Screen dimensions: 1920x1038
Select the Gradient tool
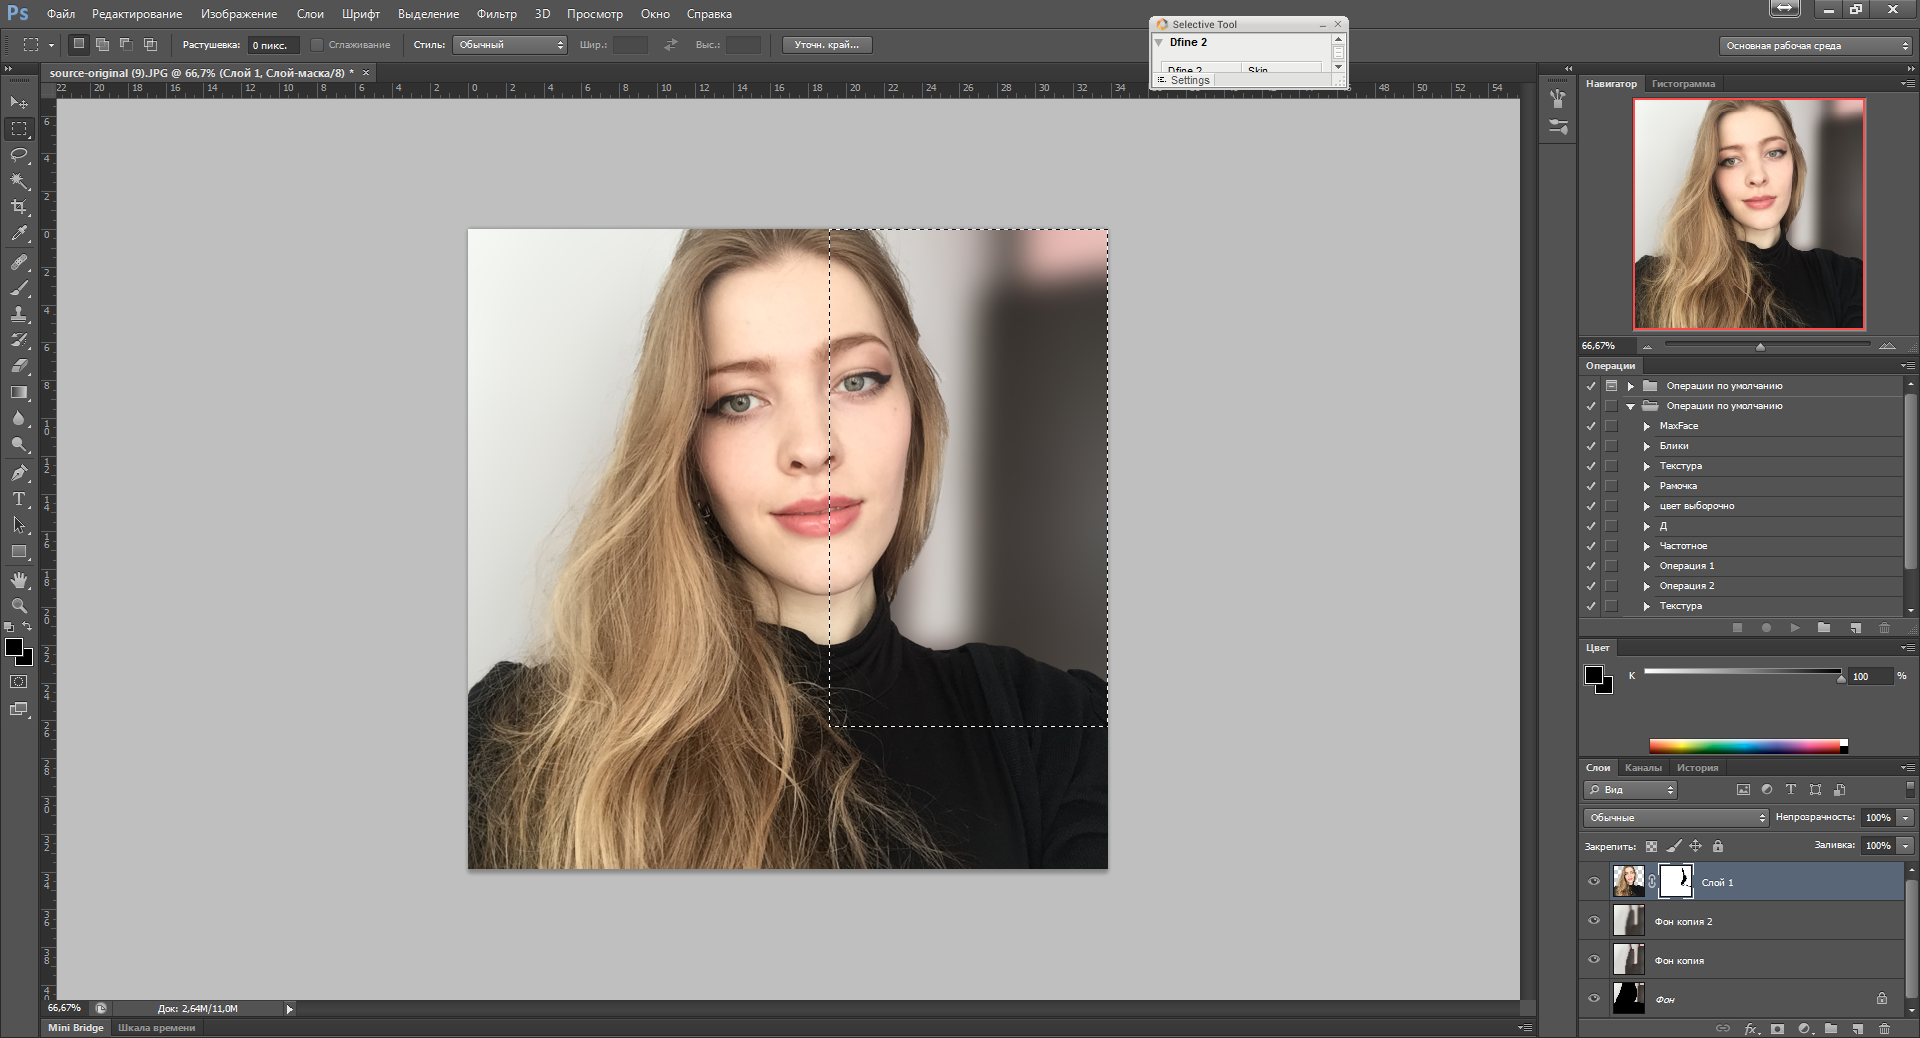point(19,392)
